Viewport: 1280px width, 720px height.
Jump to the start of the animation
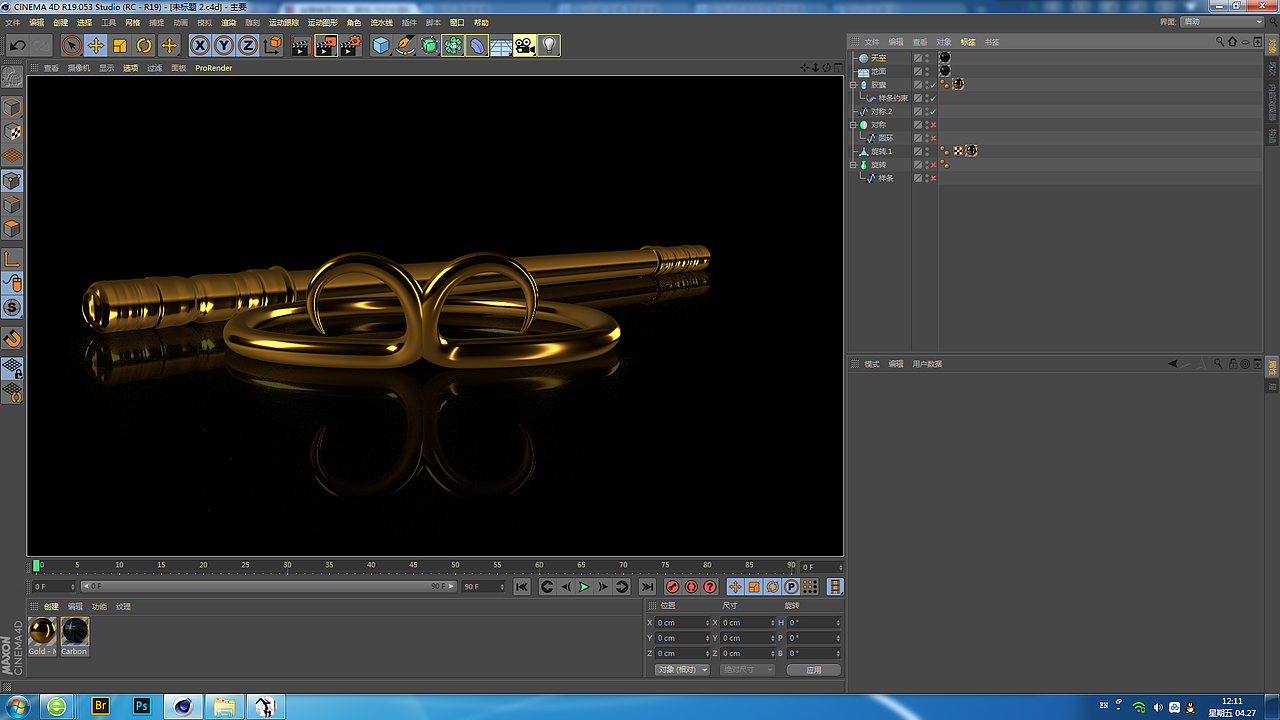tap(522, 587)
